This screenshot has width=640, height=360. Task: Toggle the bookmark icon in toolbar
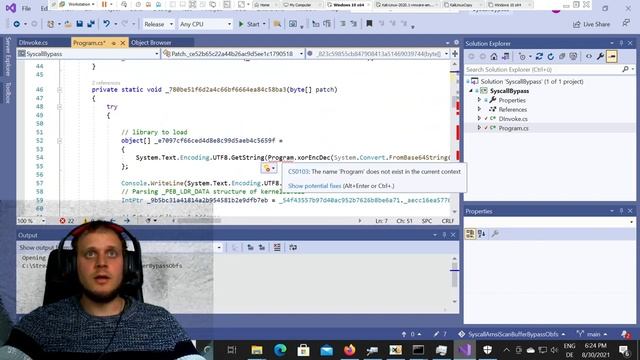[369, 24]
